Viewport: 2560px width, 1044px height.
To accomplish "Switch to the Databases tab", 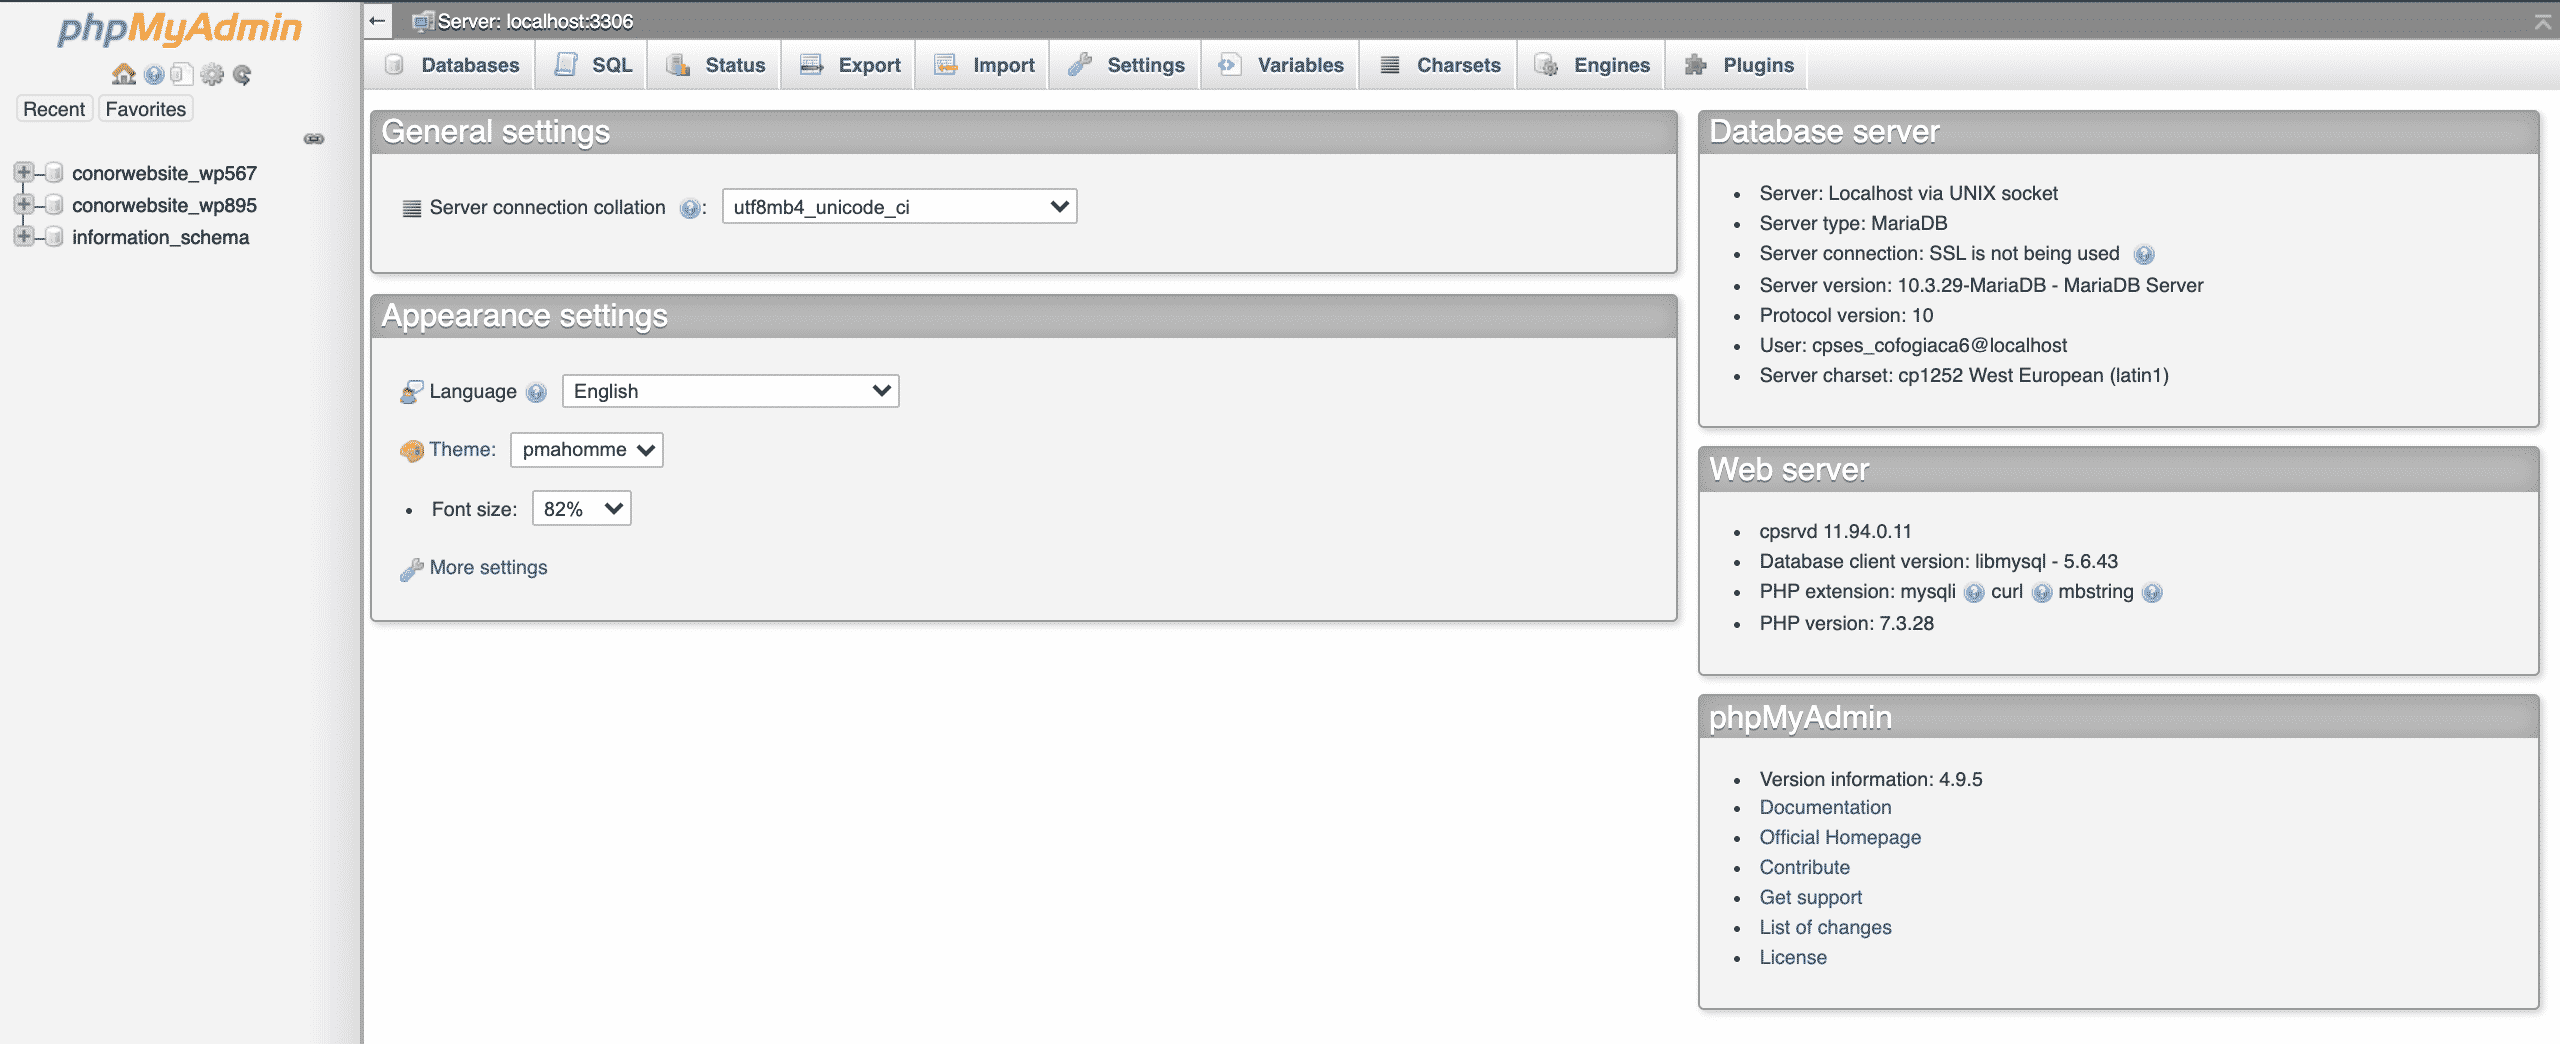I will [x=452, y=65].
